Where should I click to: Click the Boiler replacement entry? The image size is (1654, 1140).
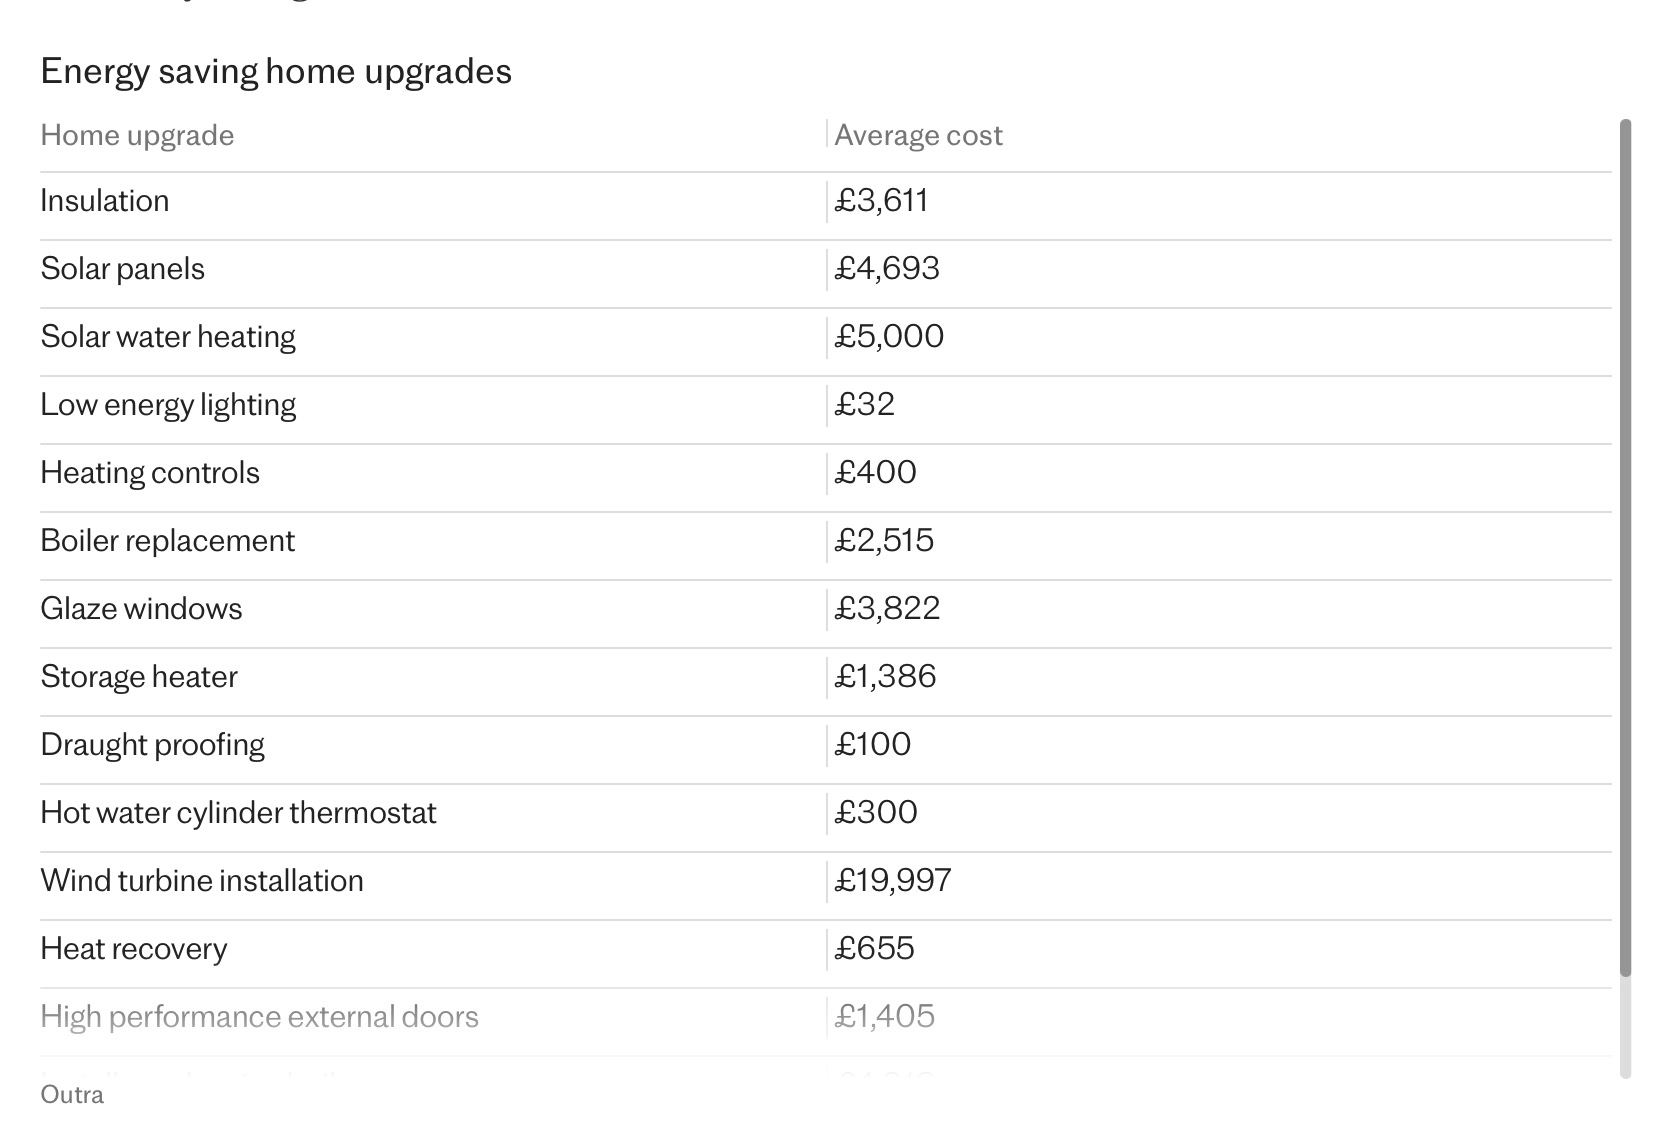tap(167, 541)
